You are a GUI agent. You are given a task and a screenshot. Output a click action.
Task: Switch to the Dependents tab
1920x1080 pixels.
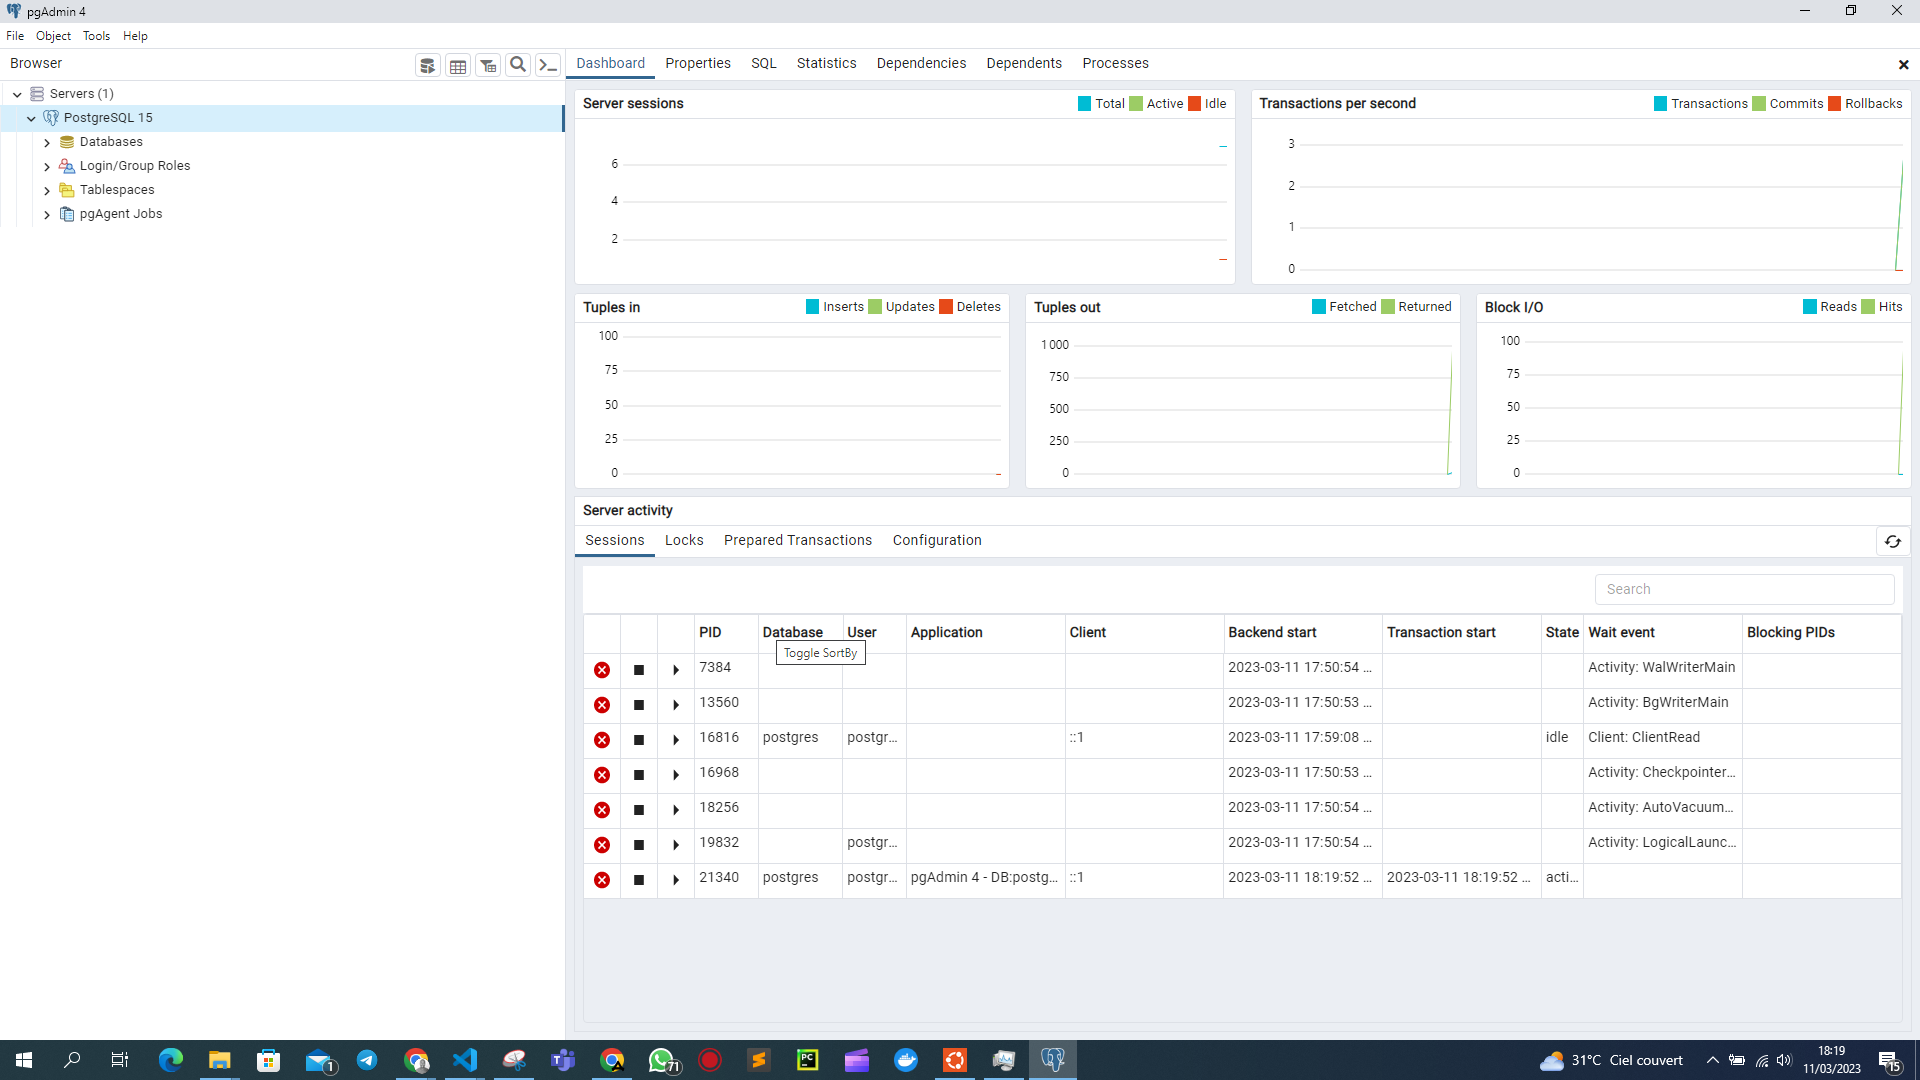(x=1024, y=63)
